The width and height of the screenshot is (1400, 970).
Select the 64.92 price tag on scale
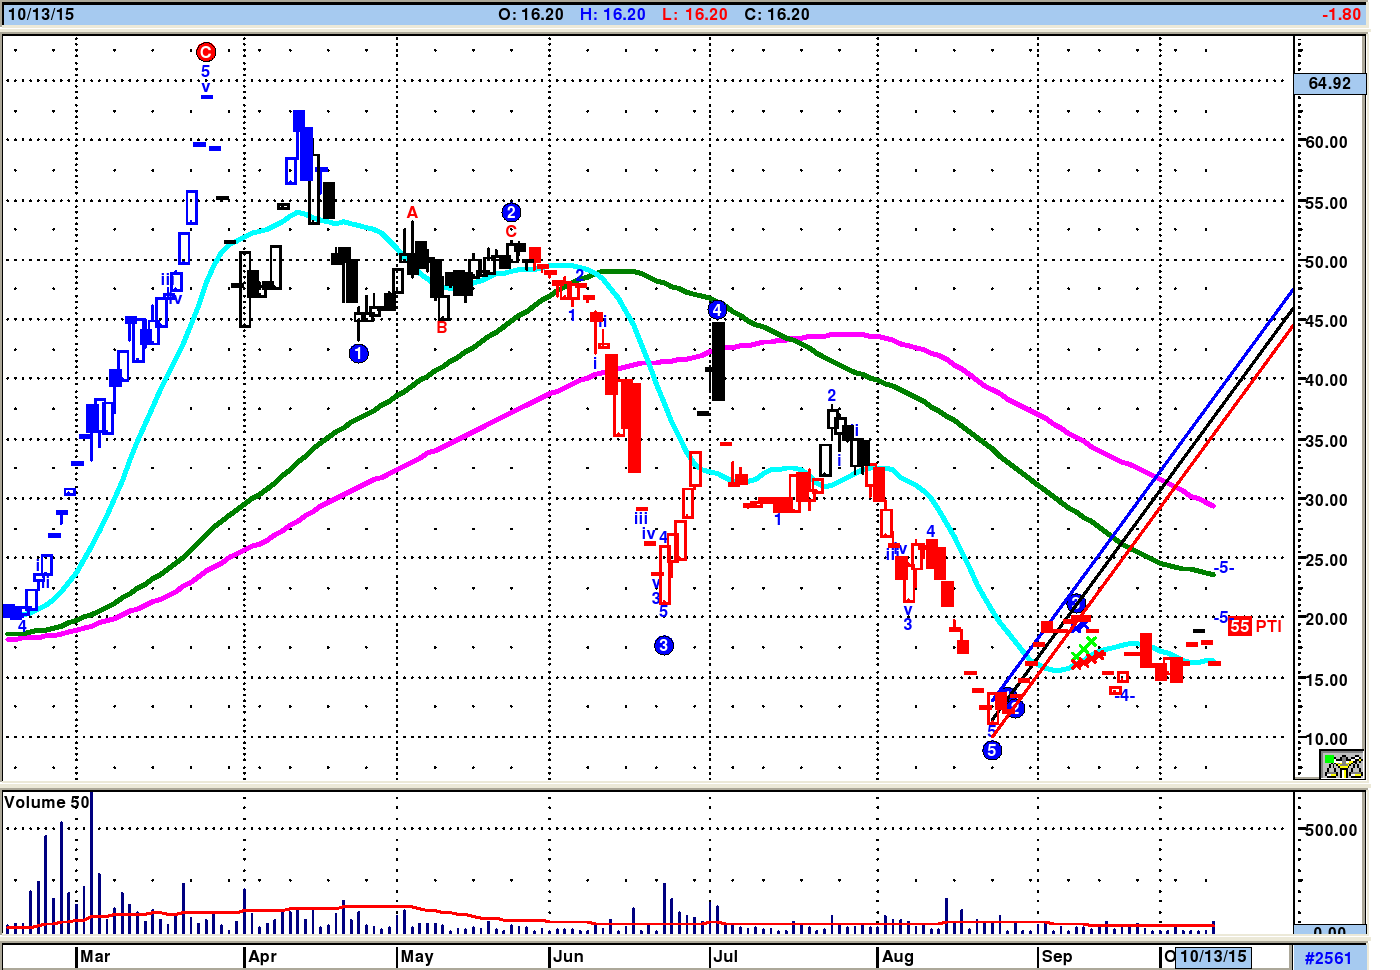pyautogui.click(x=1329, y=83)
